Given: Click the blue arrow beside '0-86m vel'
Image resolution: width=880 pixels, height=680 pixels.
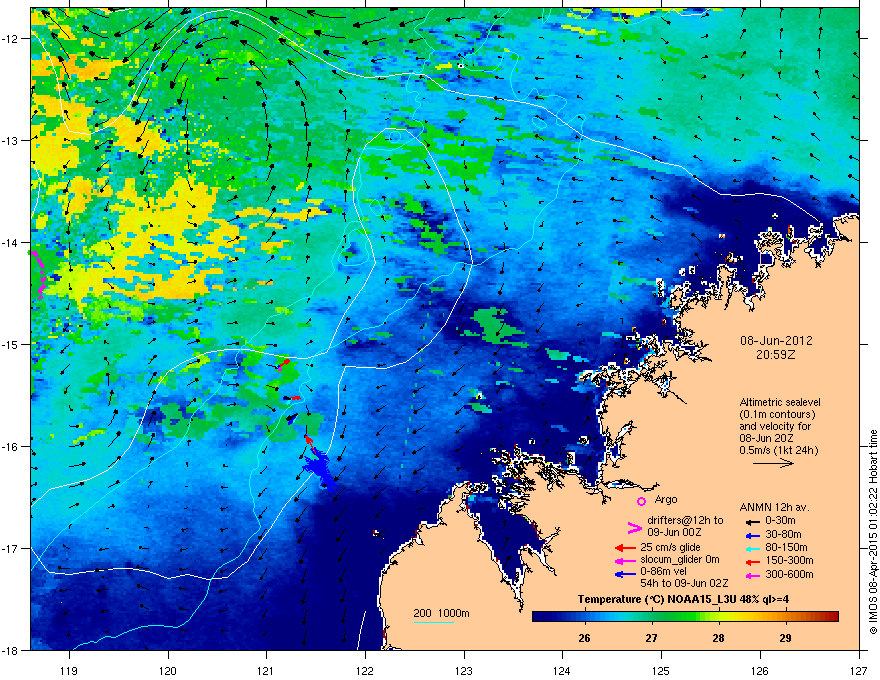Looking at the screenshot, I should click(625, 573).
